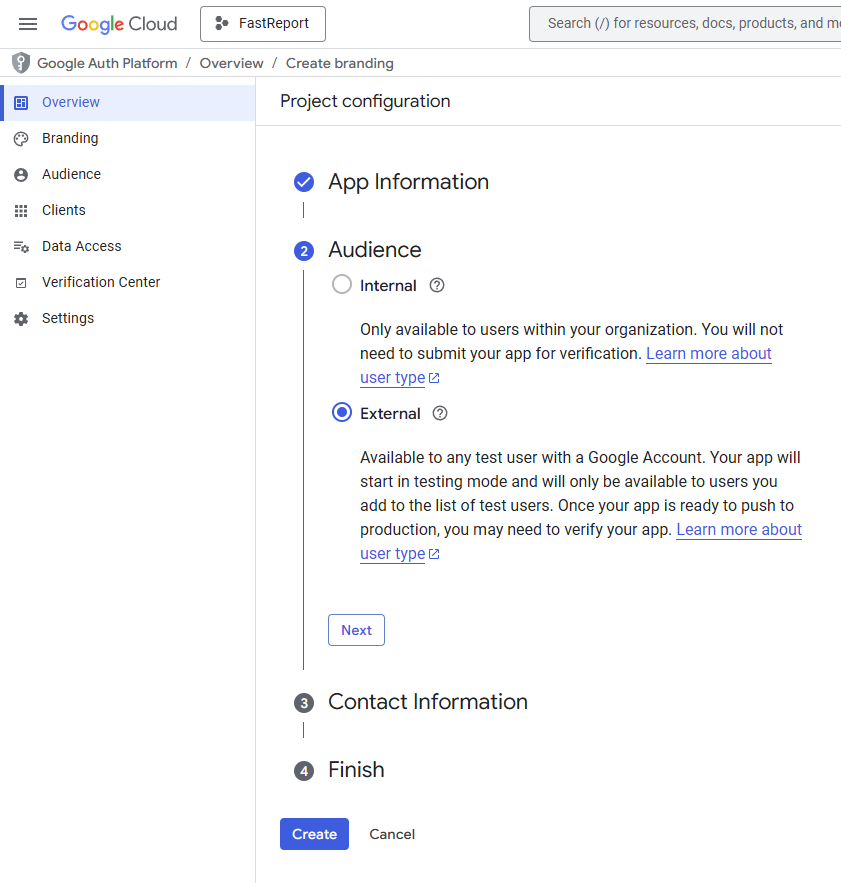Screen dimensions: 841x883
Task: Open the FastReport project picker
Action: [x=263, y=24]
